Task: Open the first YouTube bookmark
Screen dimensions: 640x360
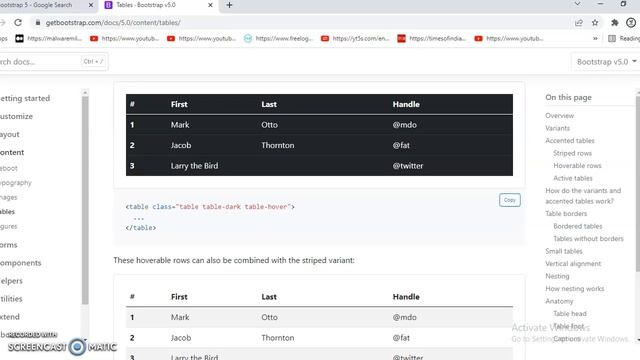Action: point(124,38)
